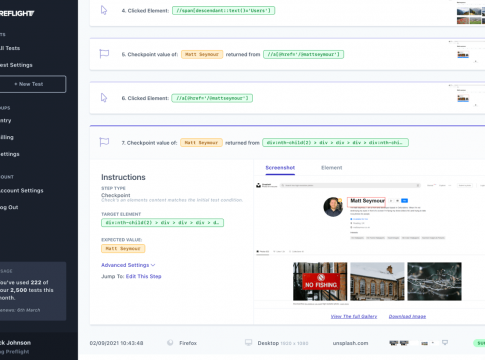Click the small monitor icon near status badge
Image resolution: width=485 pixels, height=360 pixels.
pyautogui.click(x=445, y=343)
